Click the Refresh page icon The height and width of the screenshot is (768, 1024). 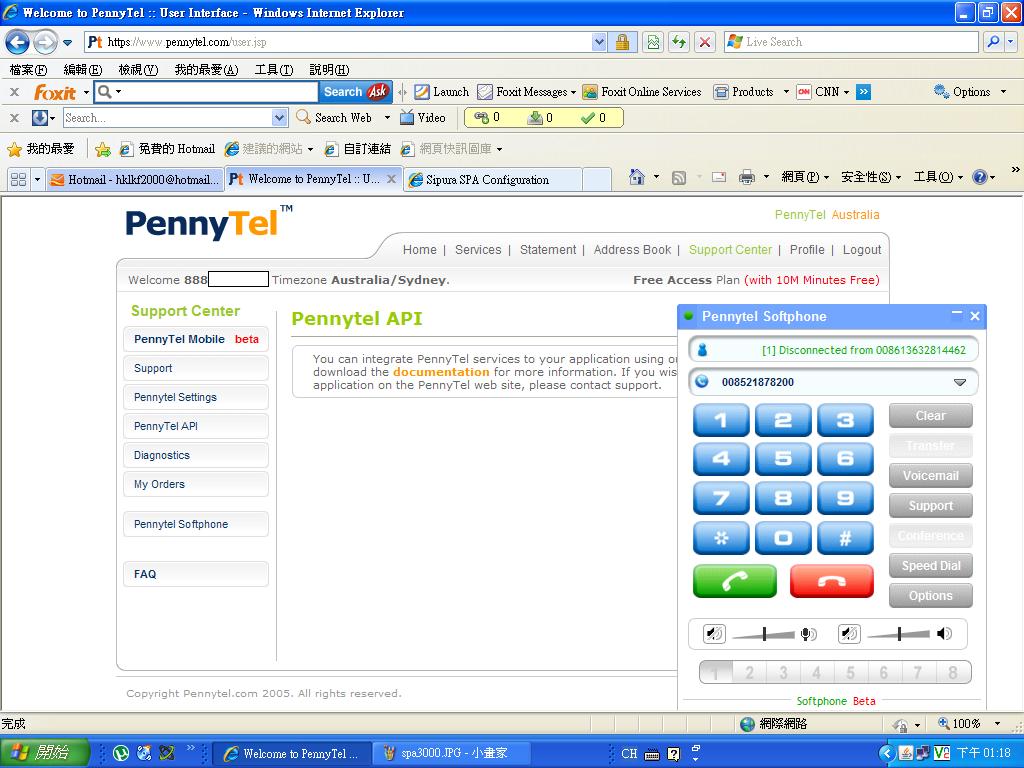click(x=679, y=42)
